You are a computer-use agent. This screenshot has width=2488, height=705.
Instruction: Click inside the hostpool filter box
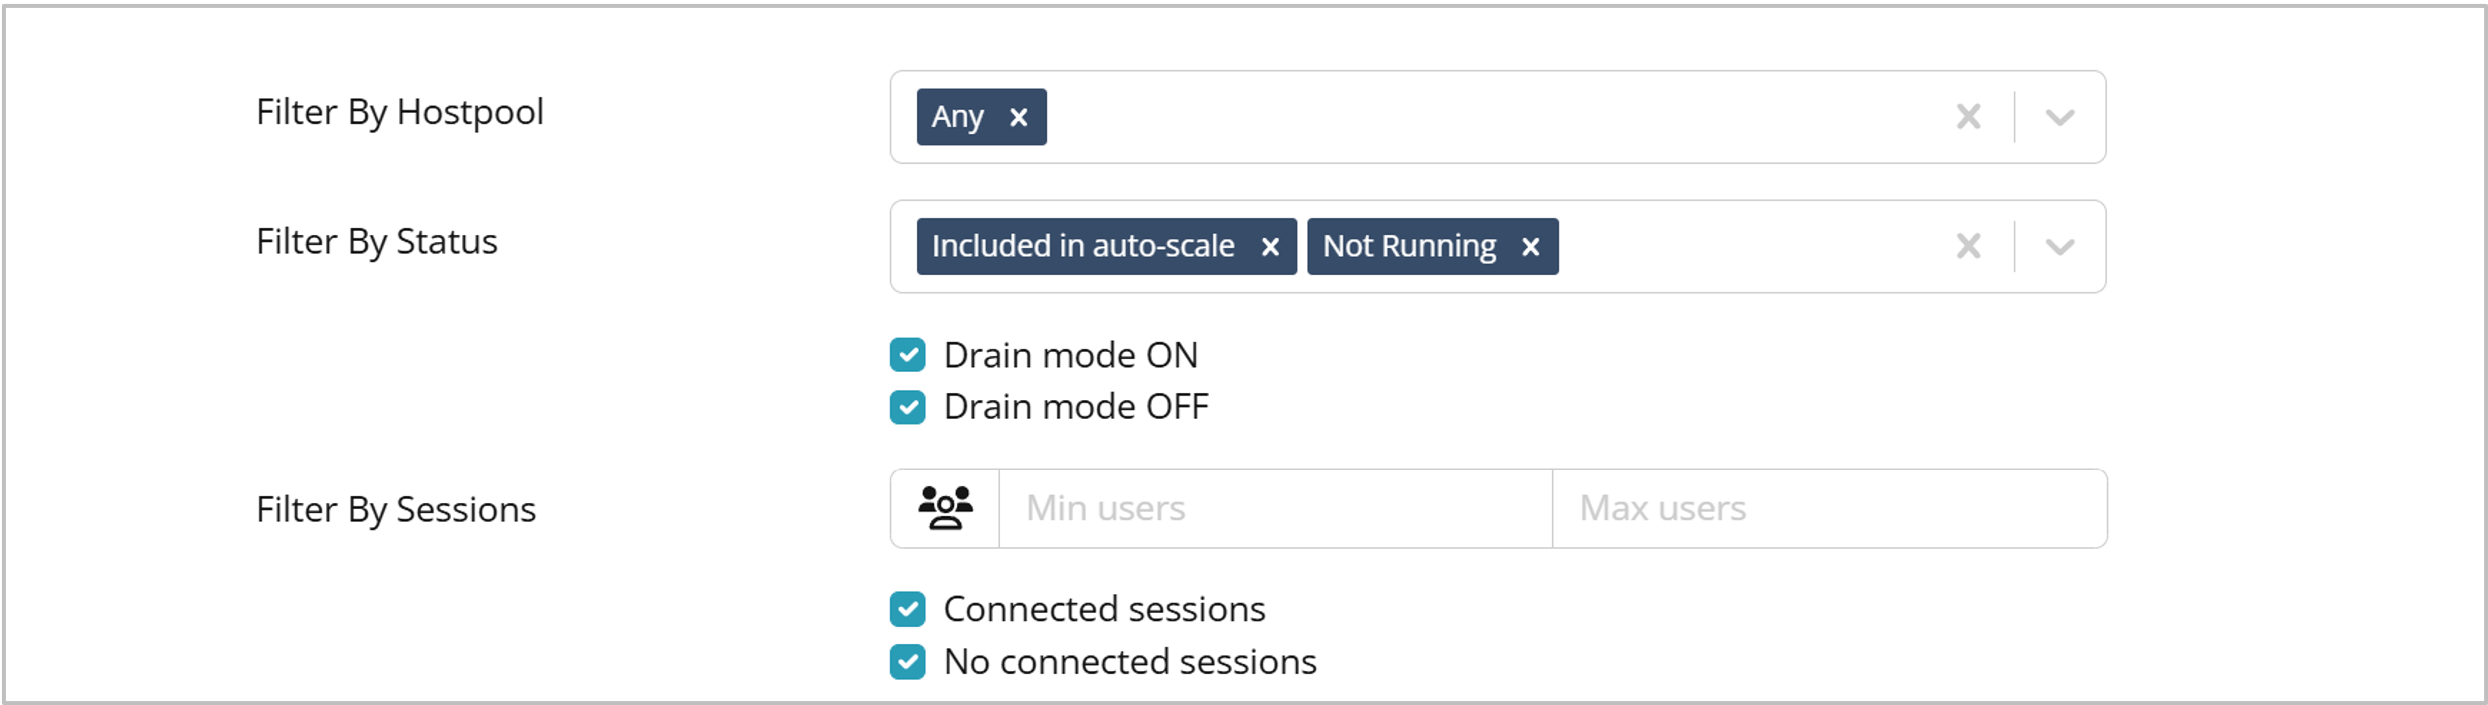point(1480,117)
